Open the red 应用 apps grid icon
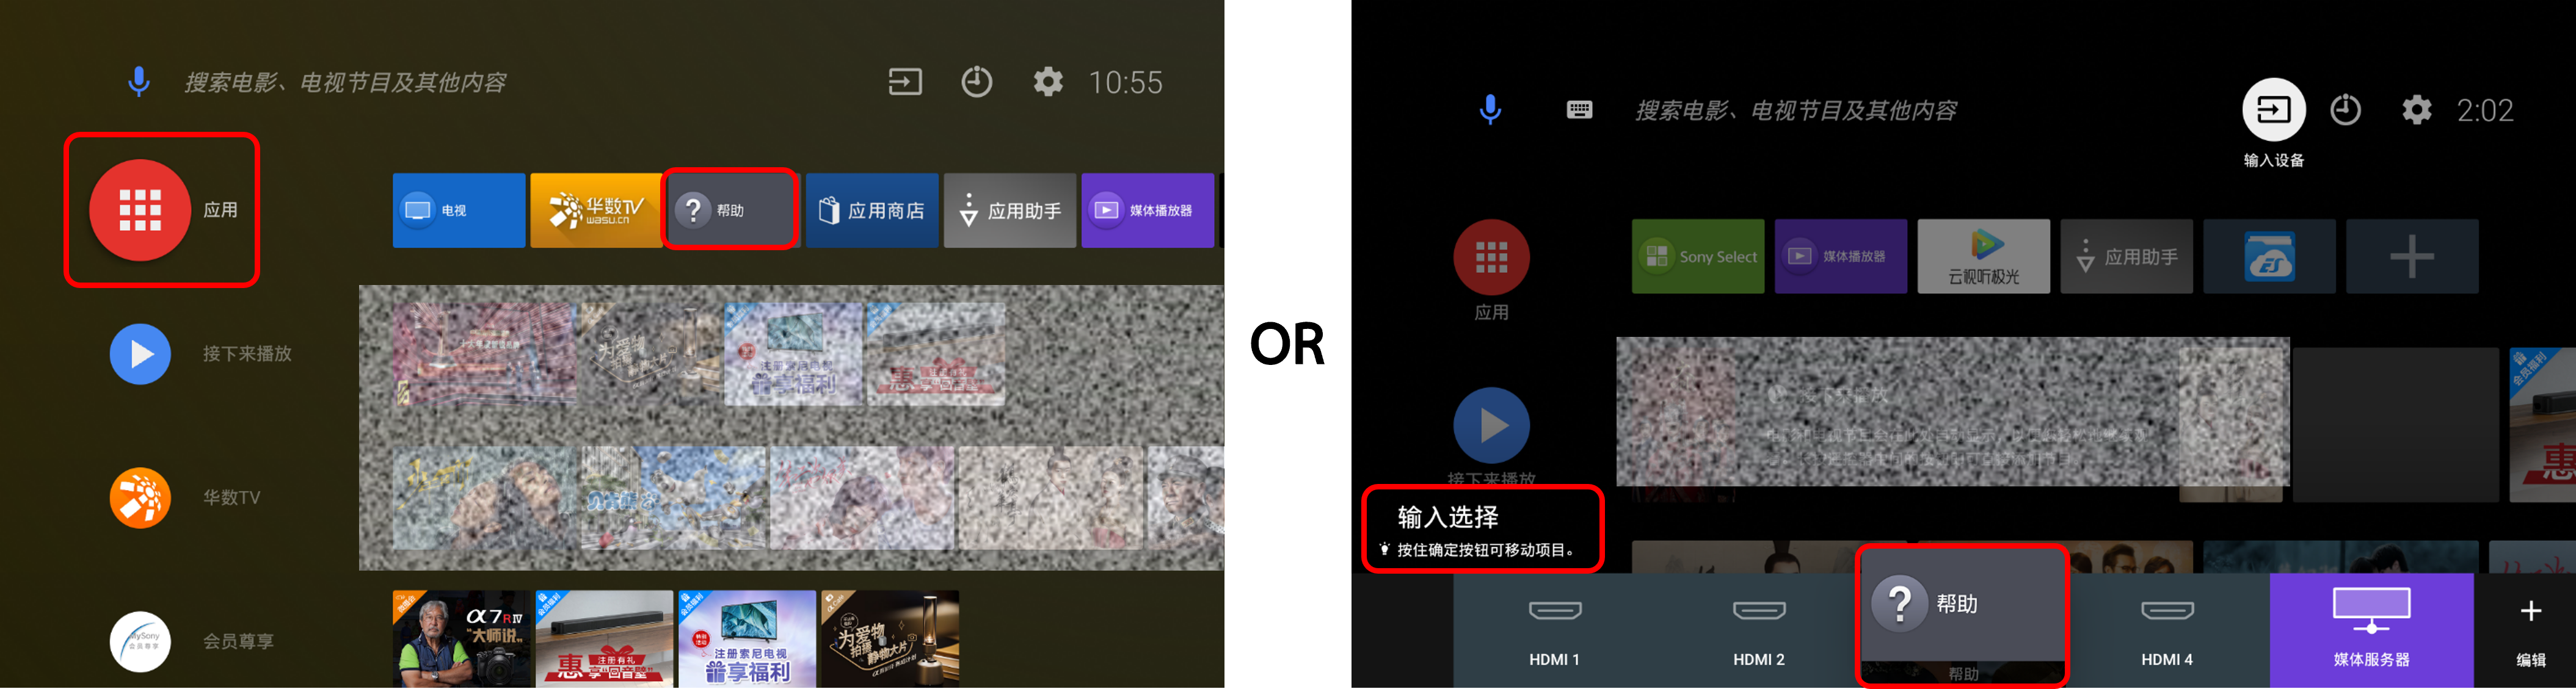The height and width of the screenshot is (689, 2576). point(140,210)
